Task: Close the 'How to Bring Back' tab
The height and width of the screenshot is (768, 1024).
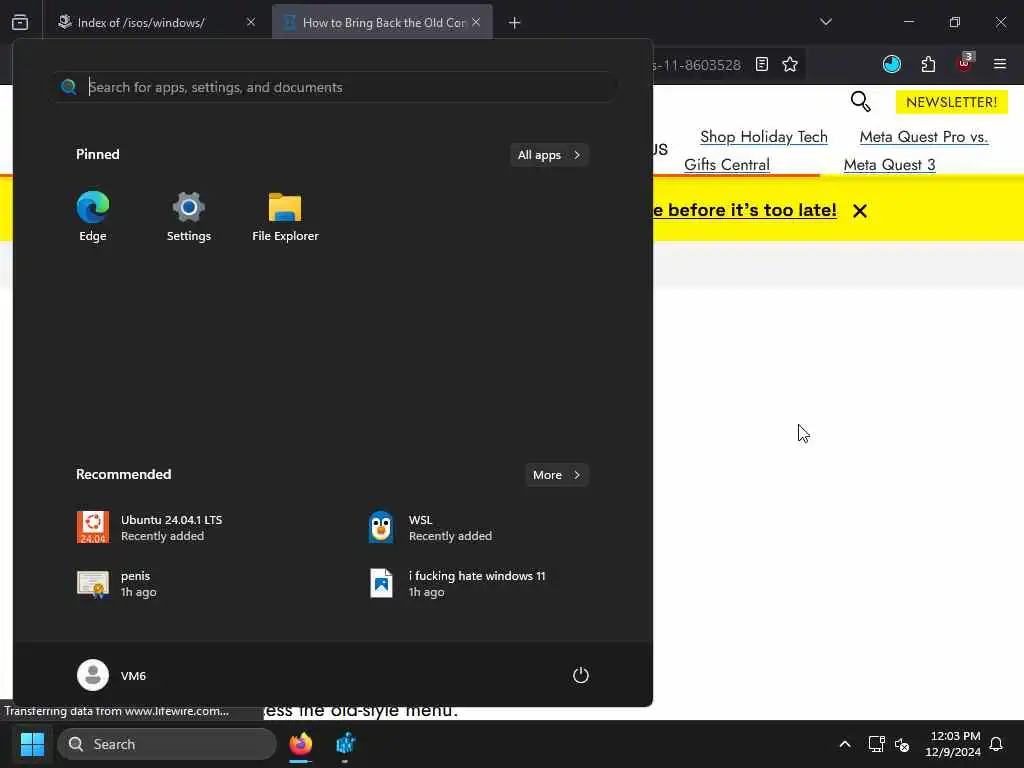Action: pos(476,22)
